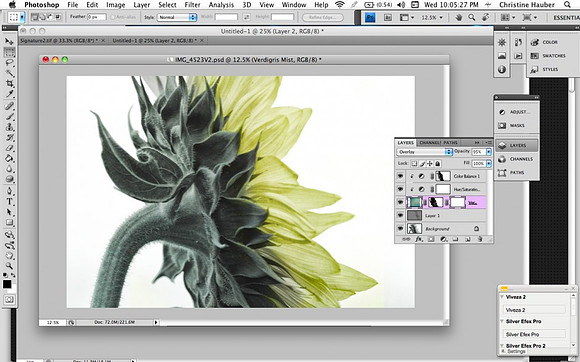Toggle lock position

430,163
